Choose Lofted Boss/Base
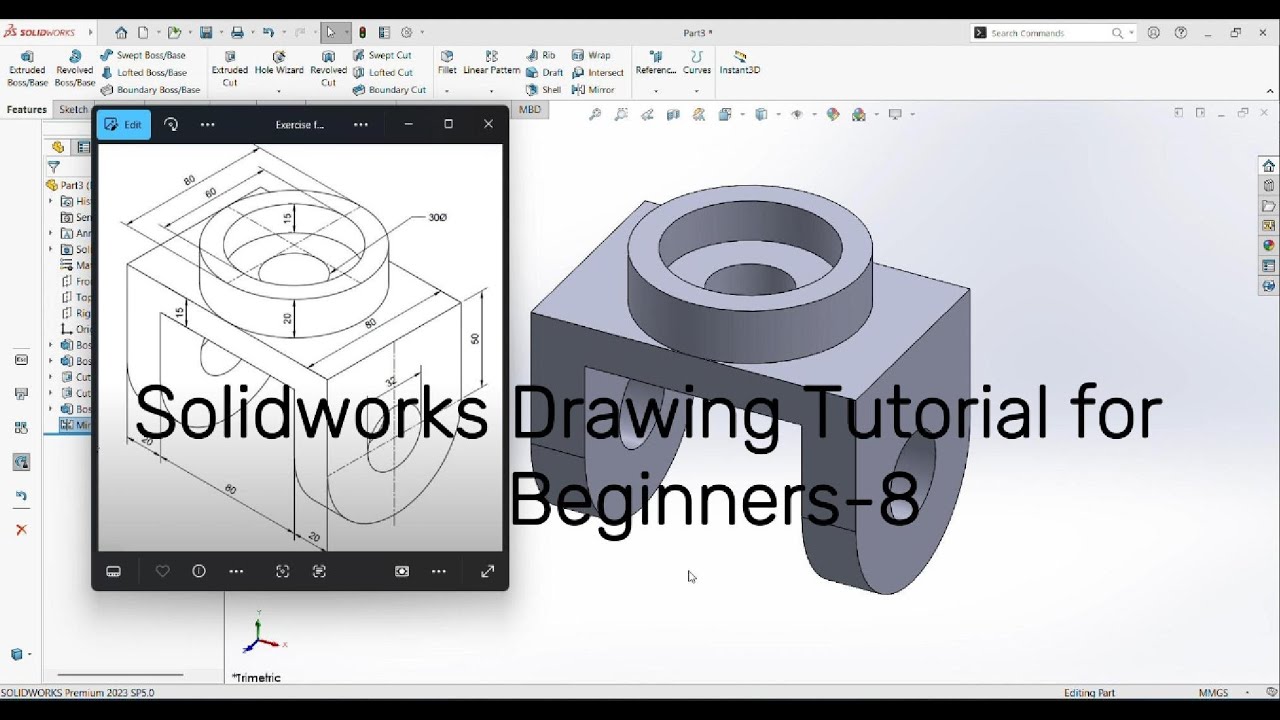1280x720 pixels. 144,72
